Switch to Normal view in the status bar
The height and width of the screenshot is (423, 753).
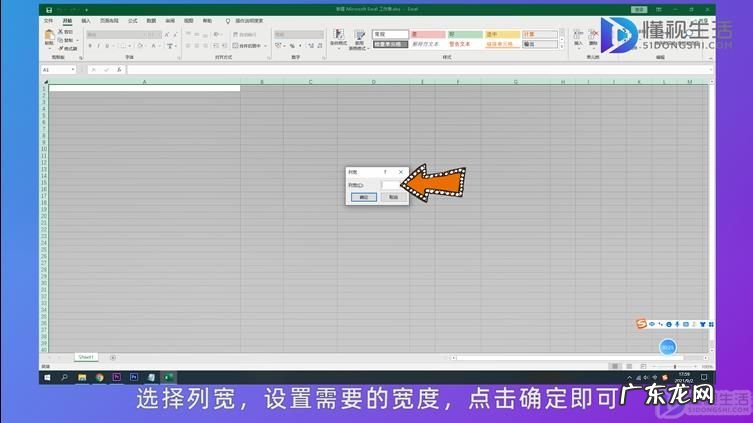click(615, 366)
